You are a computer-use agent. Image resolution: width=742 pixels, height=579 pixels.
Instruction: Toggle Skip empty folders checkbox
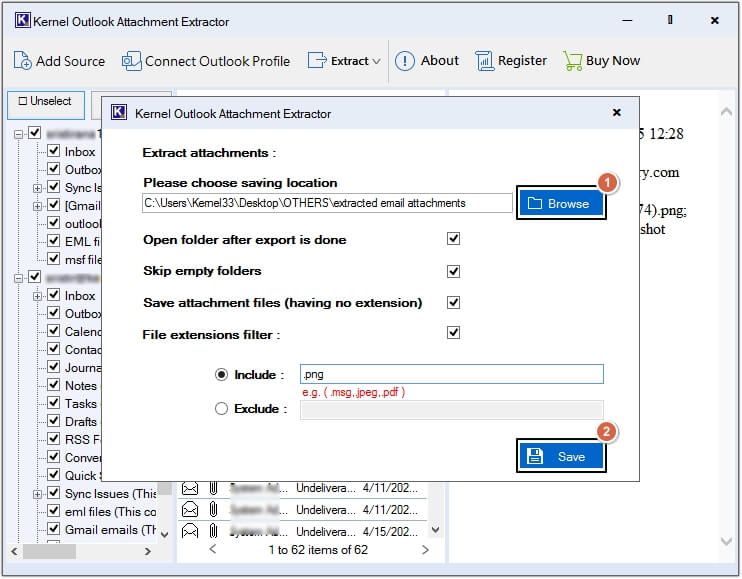[453, 271]
